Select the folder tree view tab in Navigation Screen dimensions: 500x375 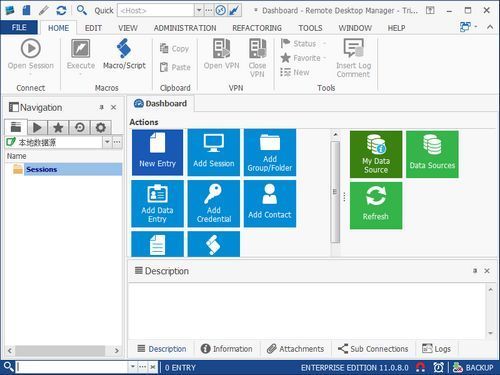[x=16, y=127]
